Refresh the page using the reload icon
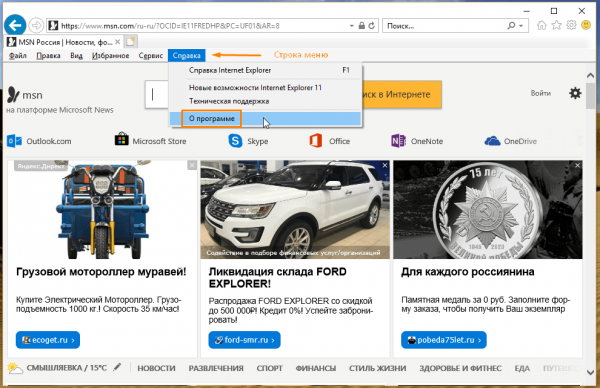The width and height of the screenshot is (600, 388). click(x=372, y=26)
